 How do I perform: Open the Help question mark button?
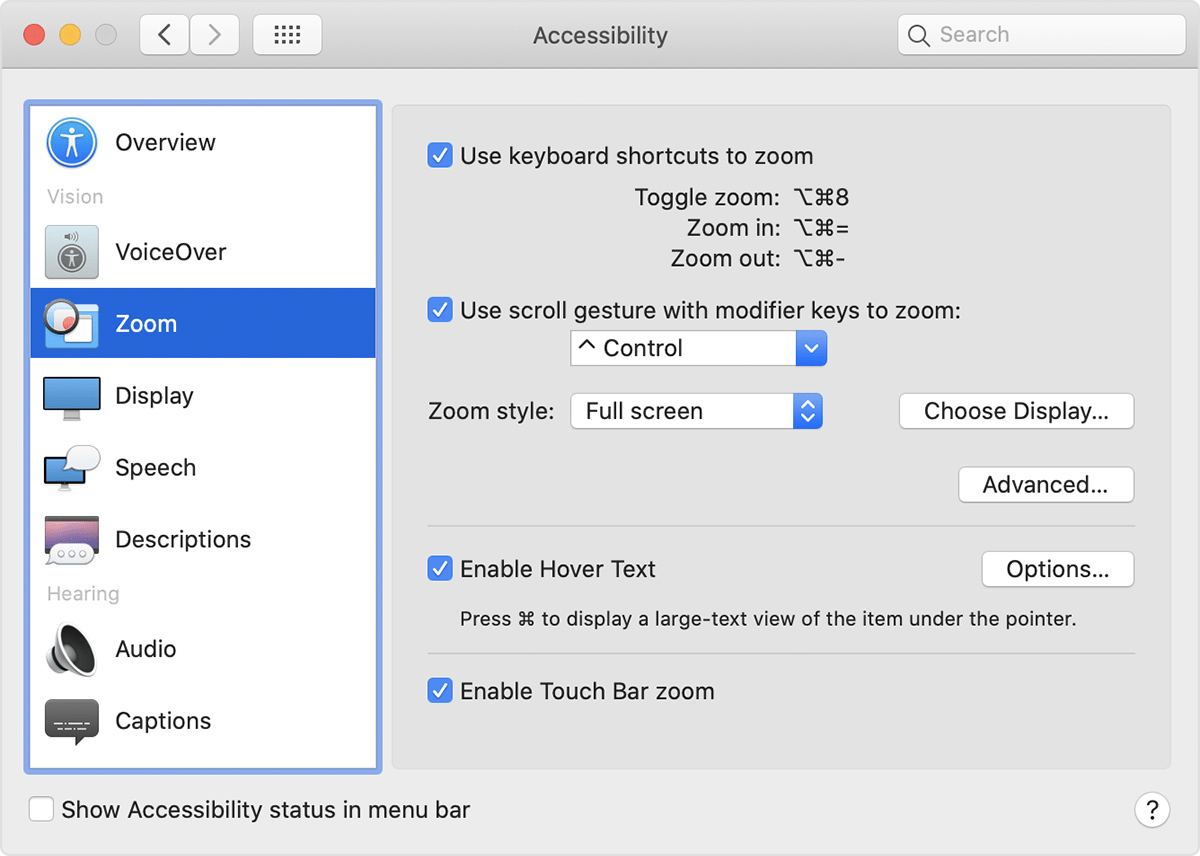point(1152,809)
